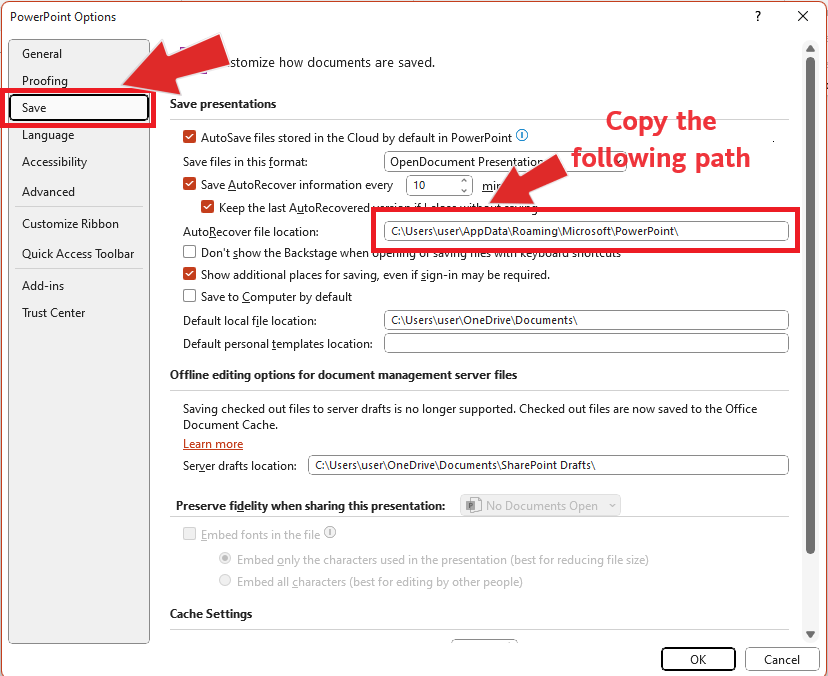Click the minutes stepper down arrow
The width and height of the screenshot is (828, 676).
coord(464,189)
